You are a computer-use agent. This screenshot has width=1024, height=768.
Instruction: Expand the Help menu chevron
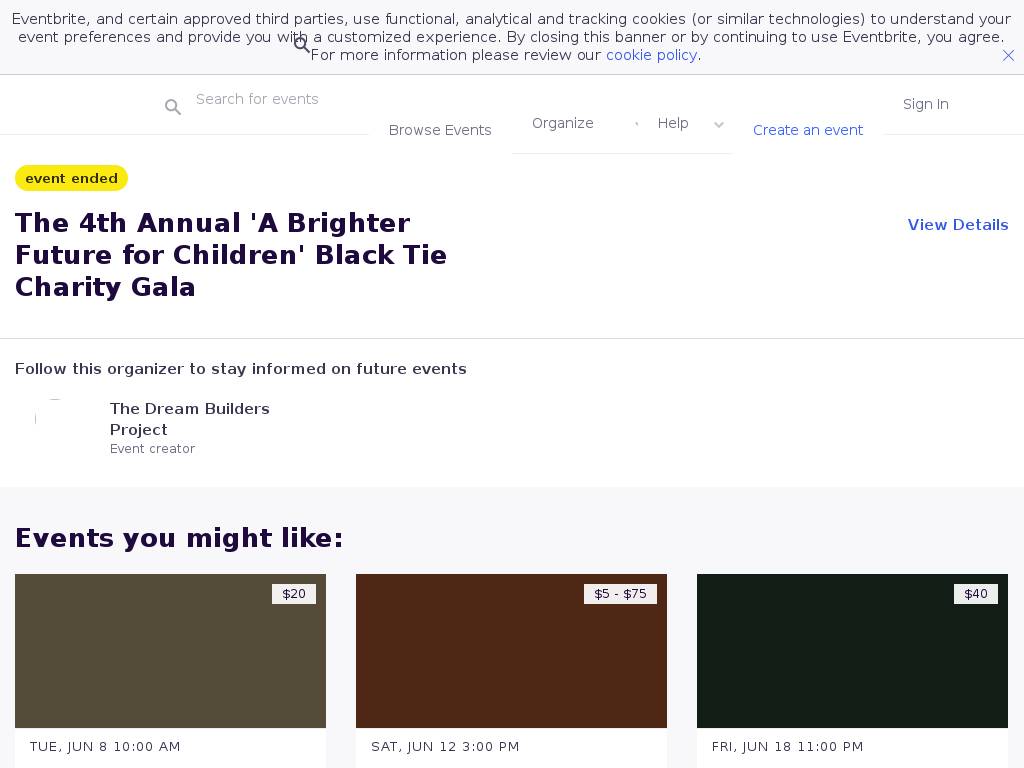pos(718,125)
